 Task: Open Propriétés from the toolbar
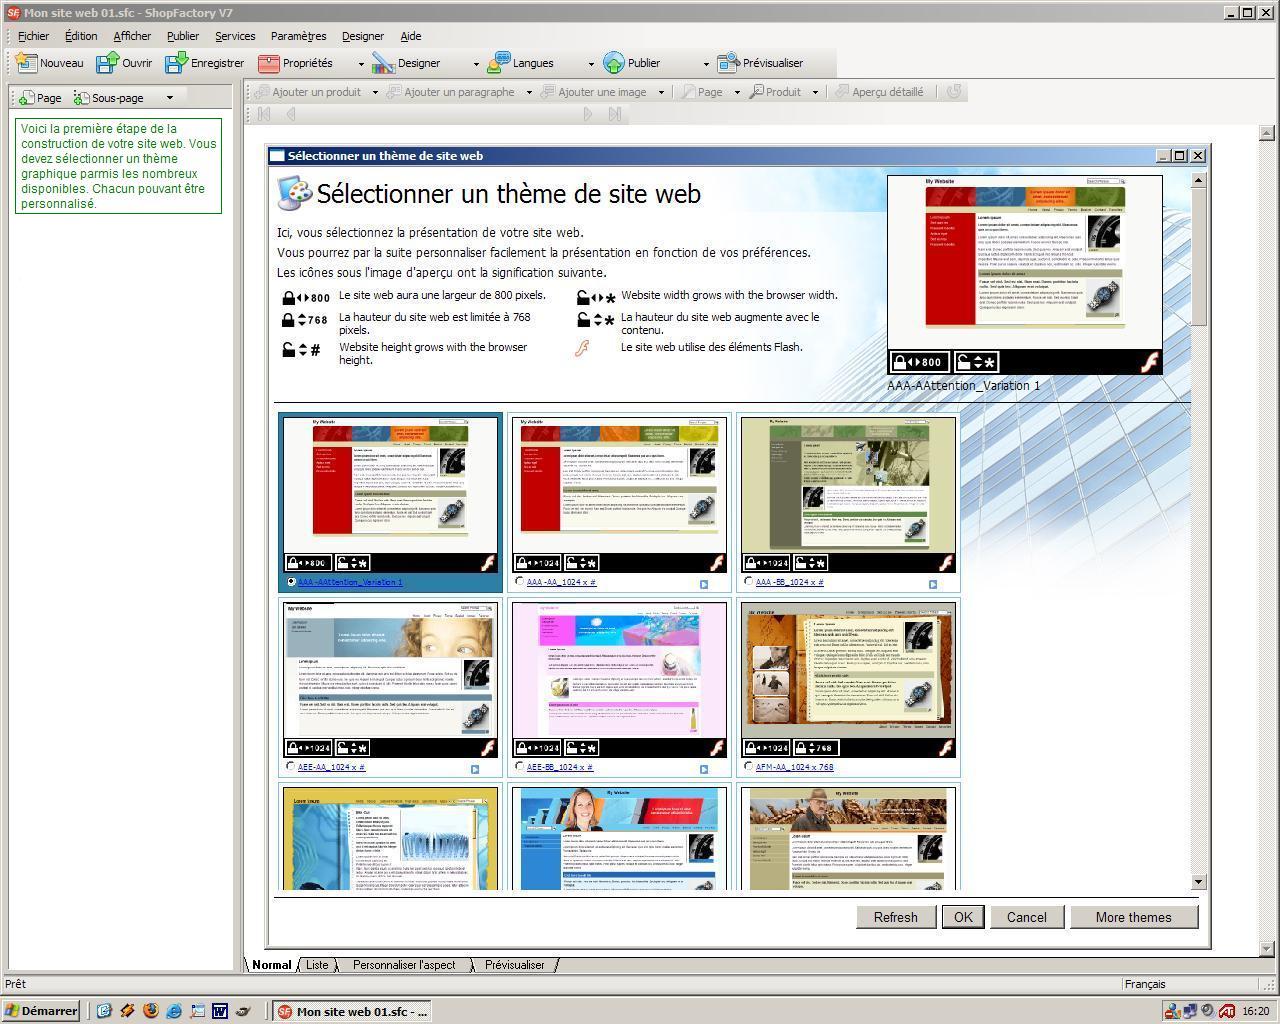click(x=268, y=63)
